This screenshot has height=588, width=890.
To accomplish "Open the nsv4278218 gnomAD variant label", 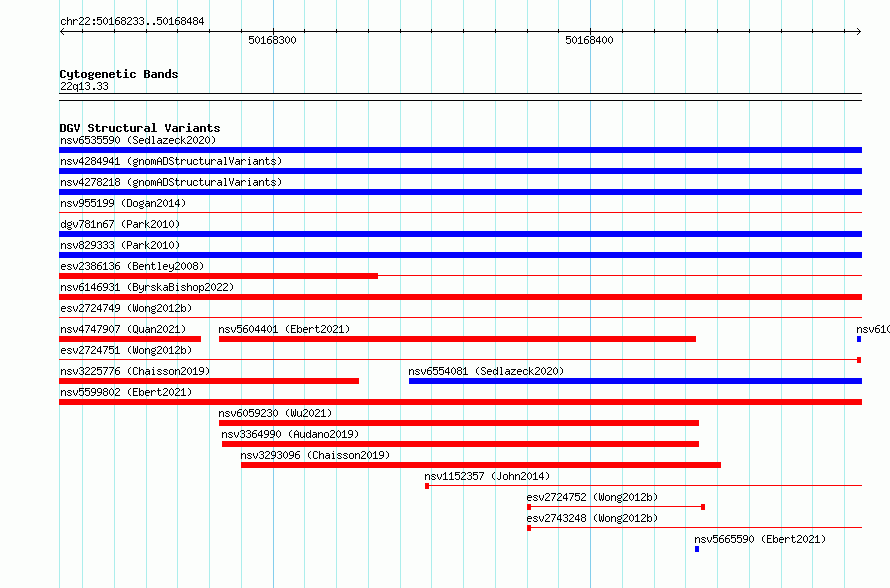I will [x=171, y=182].
